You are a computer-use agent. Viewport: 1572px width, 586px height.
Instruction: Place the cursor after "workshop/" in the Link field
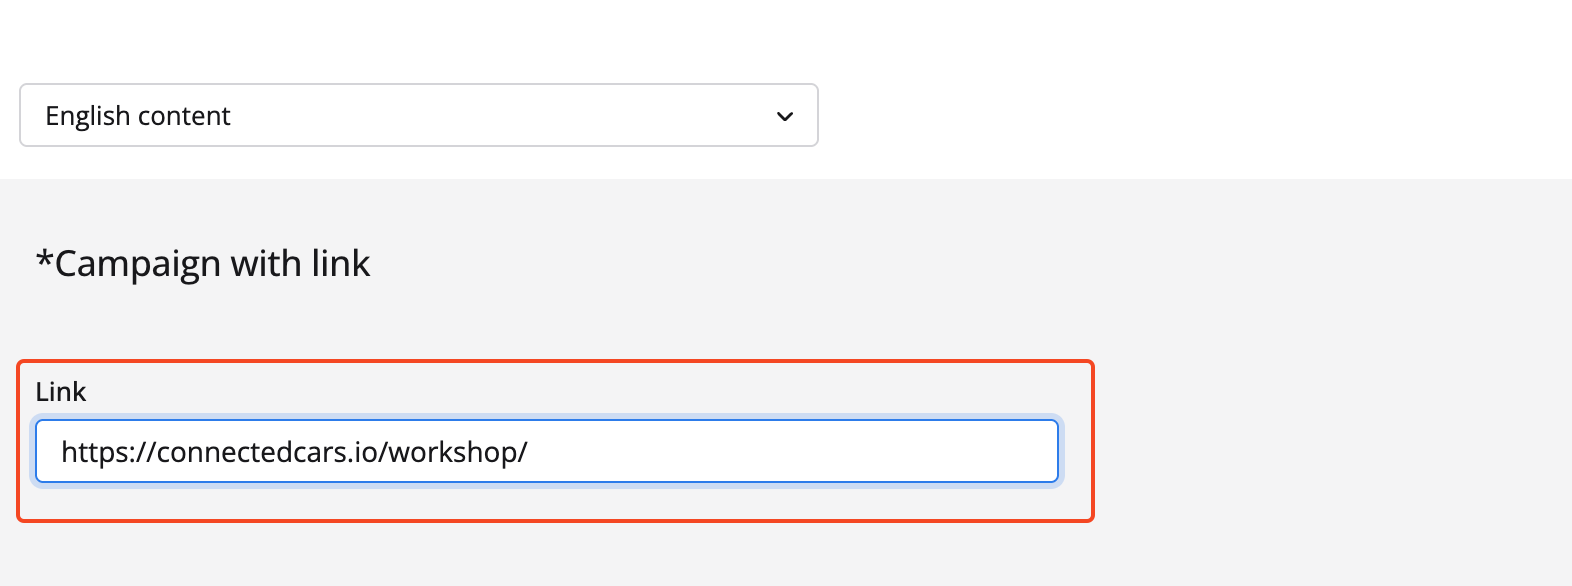[529, 452]
